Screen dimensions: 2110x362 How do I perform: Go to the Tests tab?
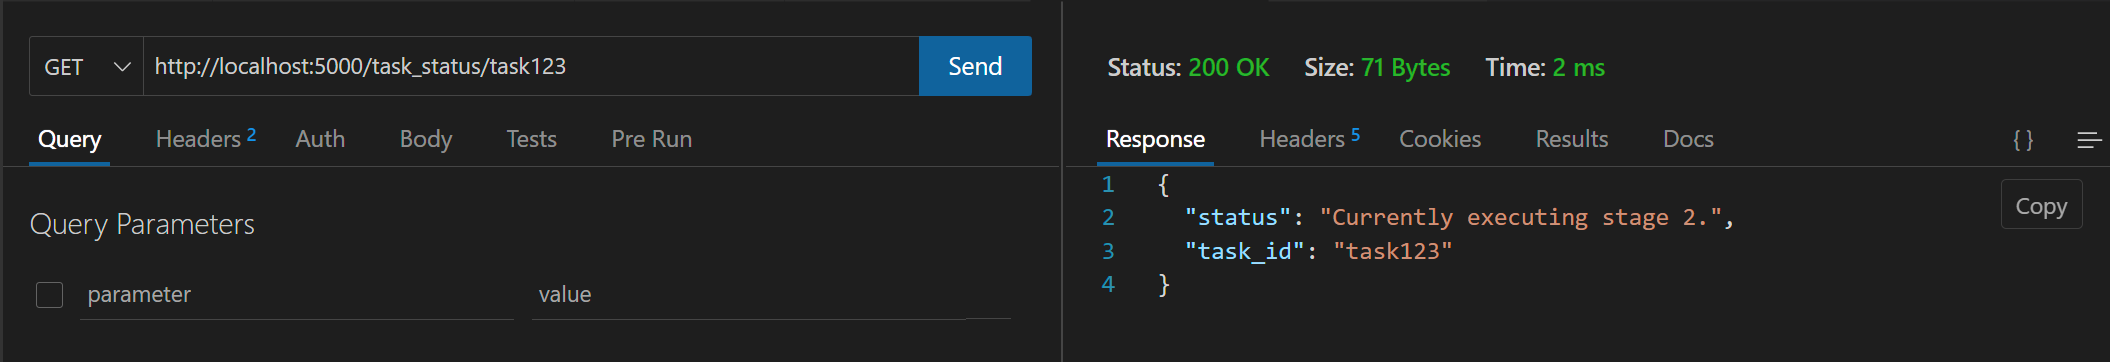click(x=531, y=139)
